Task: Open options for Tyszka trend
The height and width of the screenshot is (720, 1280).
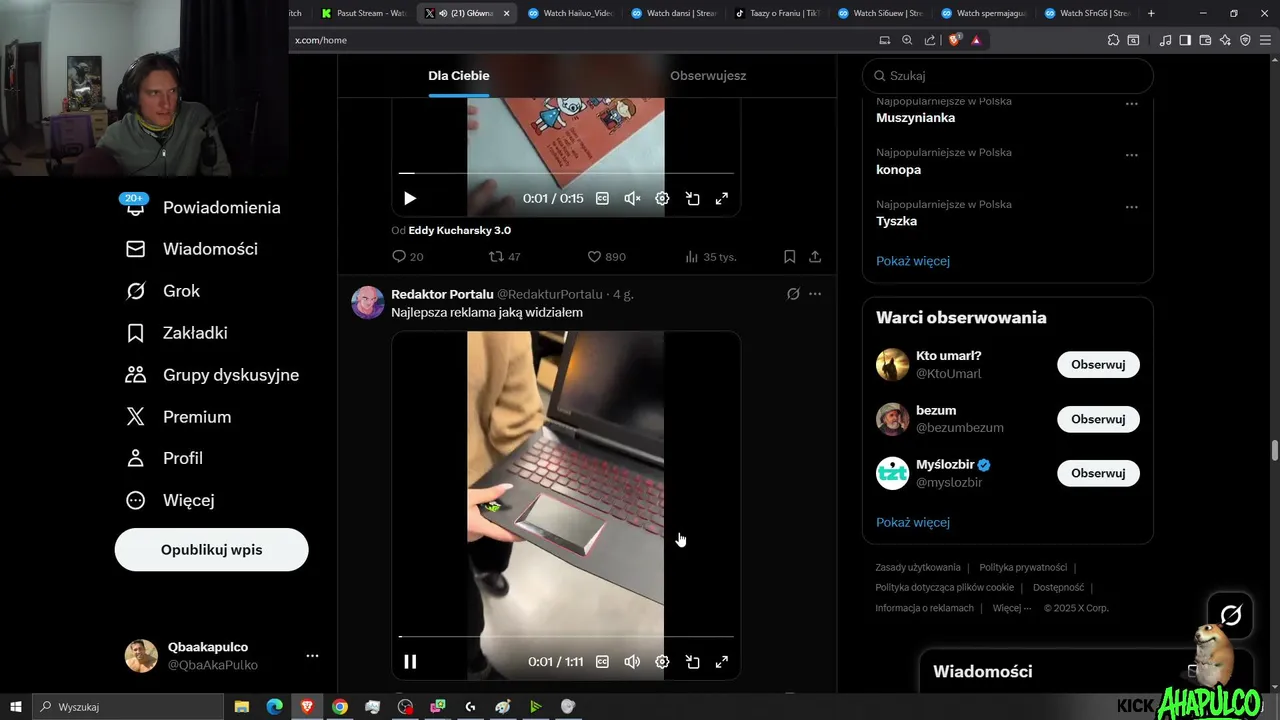Action: 1132,207
